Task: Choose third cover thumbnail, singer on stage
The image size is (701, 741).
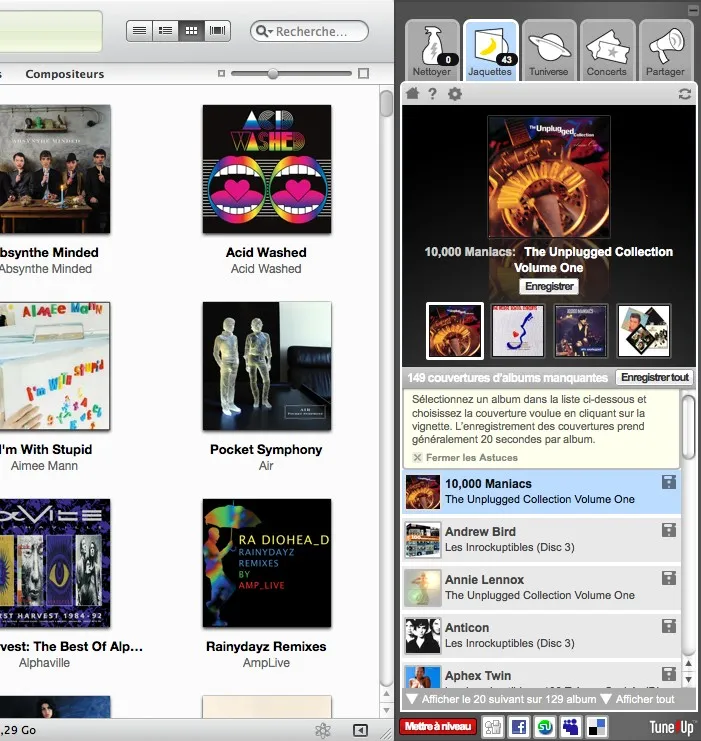Action: pyautogui.click(x=580, y=331)
